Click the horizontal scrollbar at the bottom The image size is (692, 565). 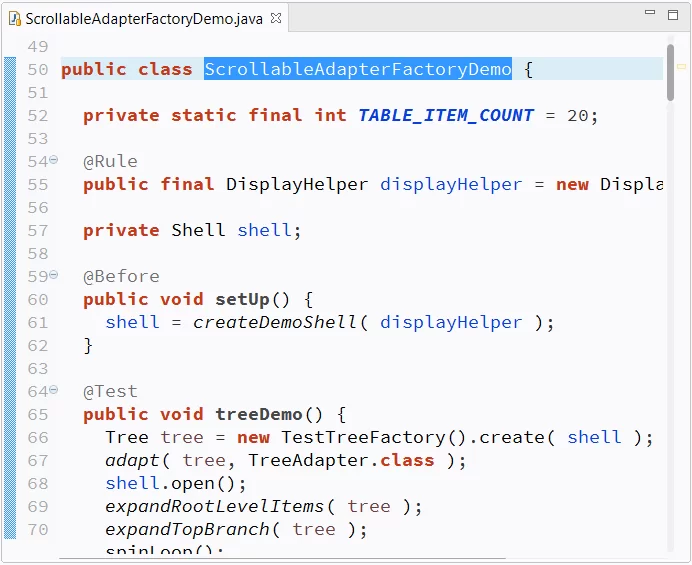tap(282, 558)
